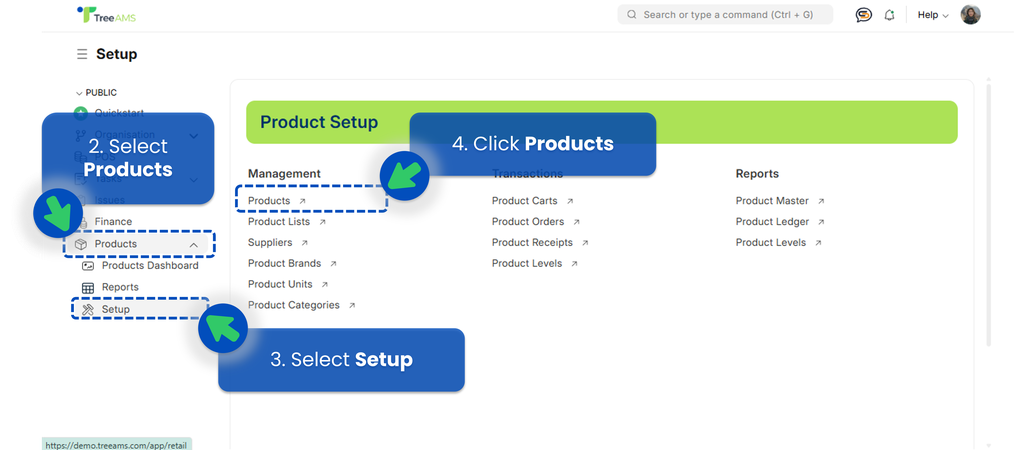Click the Reports table icon in sidebar
The image size is (1024, 450).
click(88, 288)
